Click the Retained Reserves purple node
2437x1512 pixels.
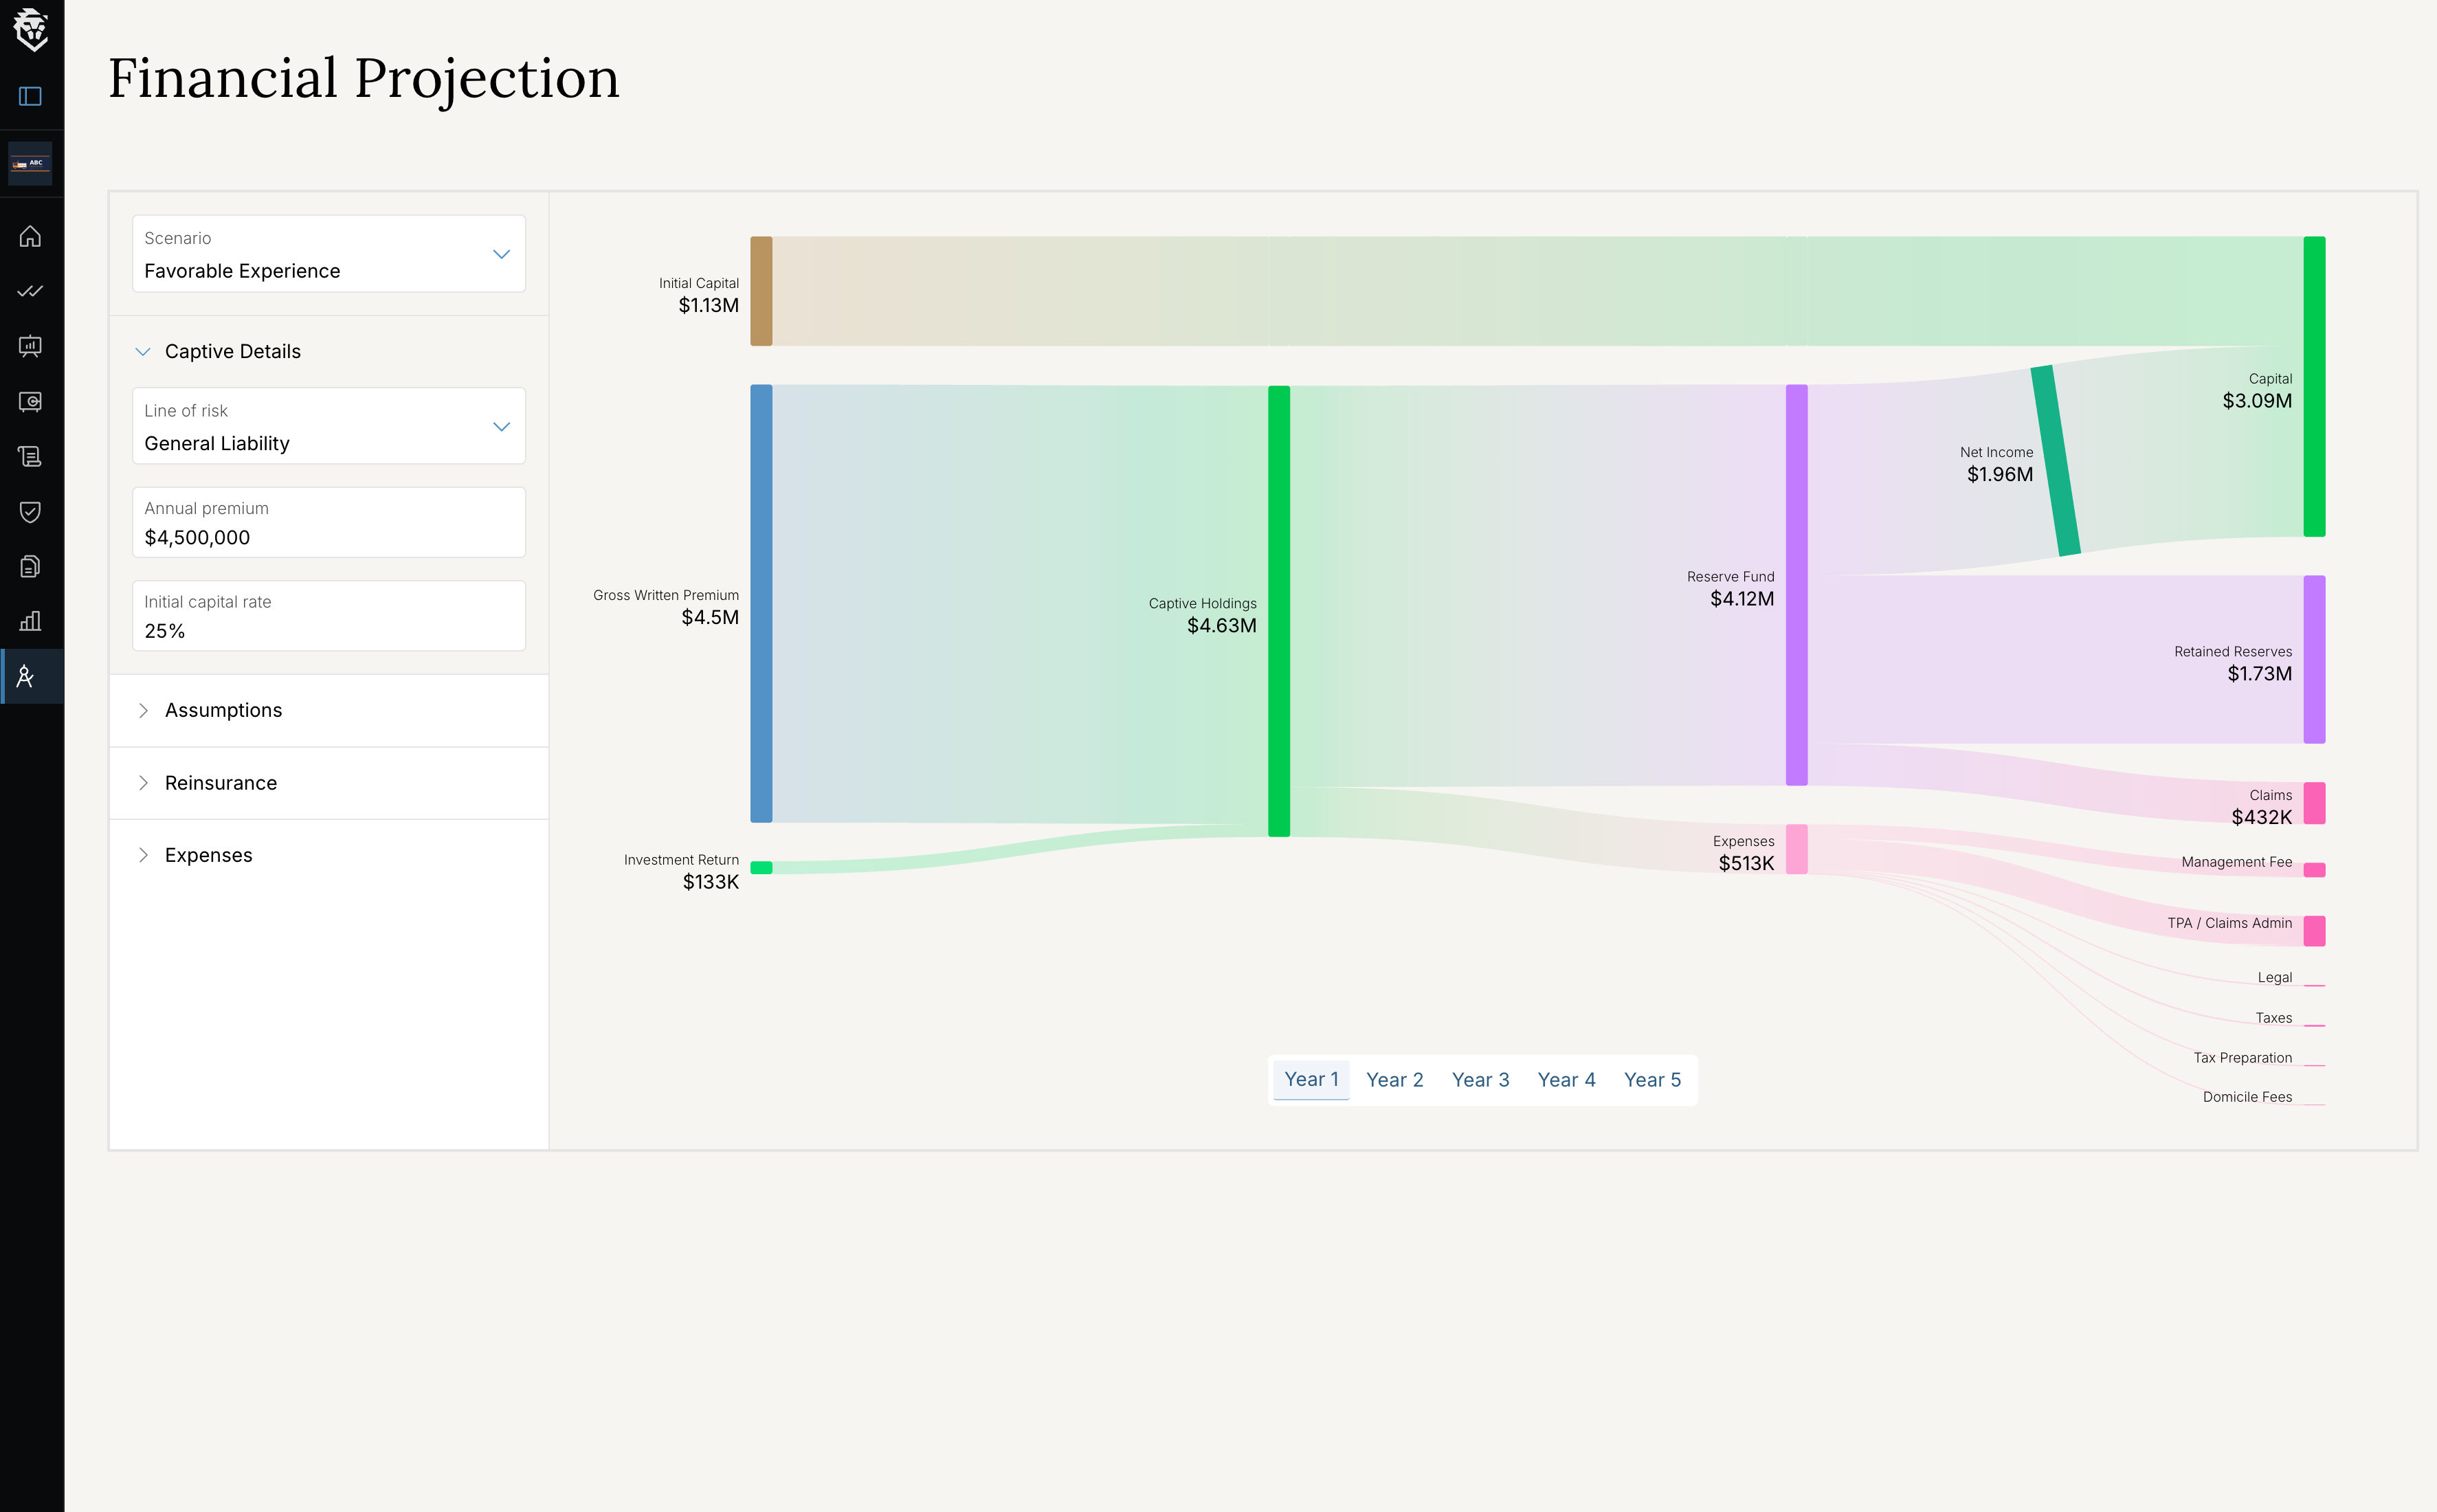click(2314, 659)
